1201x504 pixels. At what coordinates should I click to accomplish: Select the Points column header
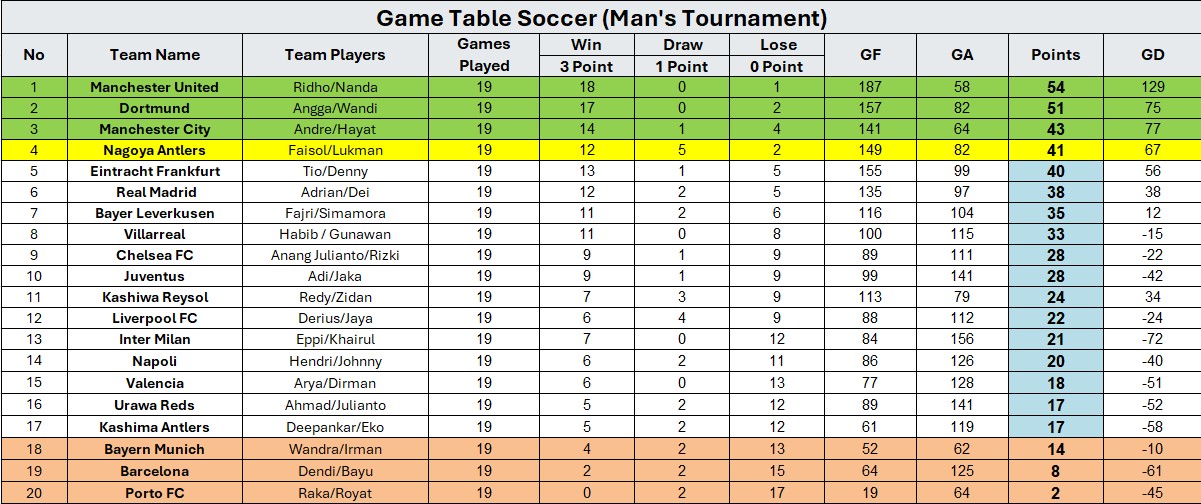pyautogui.click(x=1056, y=55)
